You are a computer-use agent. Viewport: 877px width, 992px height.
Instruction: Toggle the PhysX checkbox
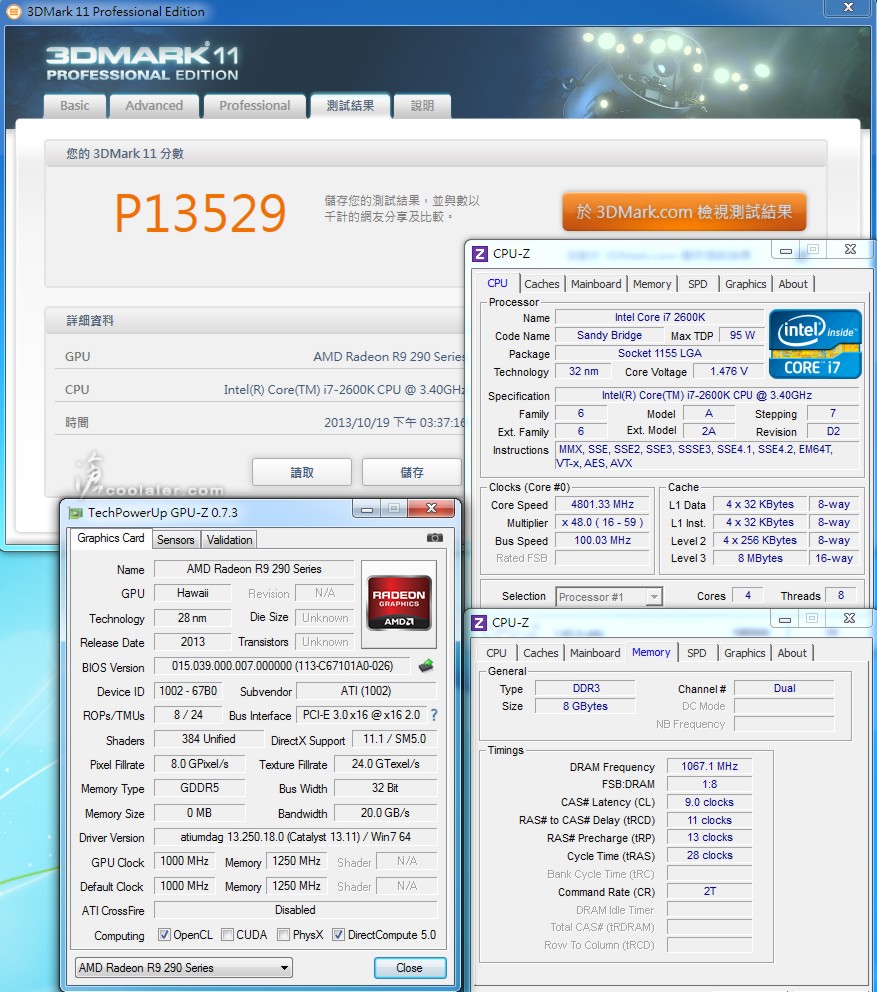tap(283, 934)
